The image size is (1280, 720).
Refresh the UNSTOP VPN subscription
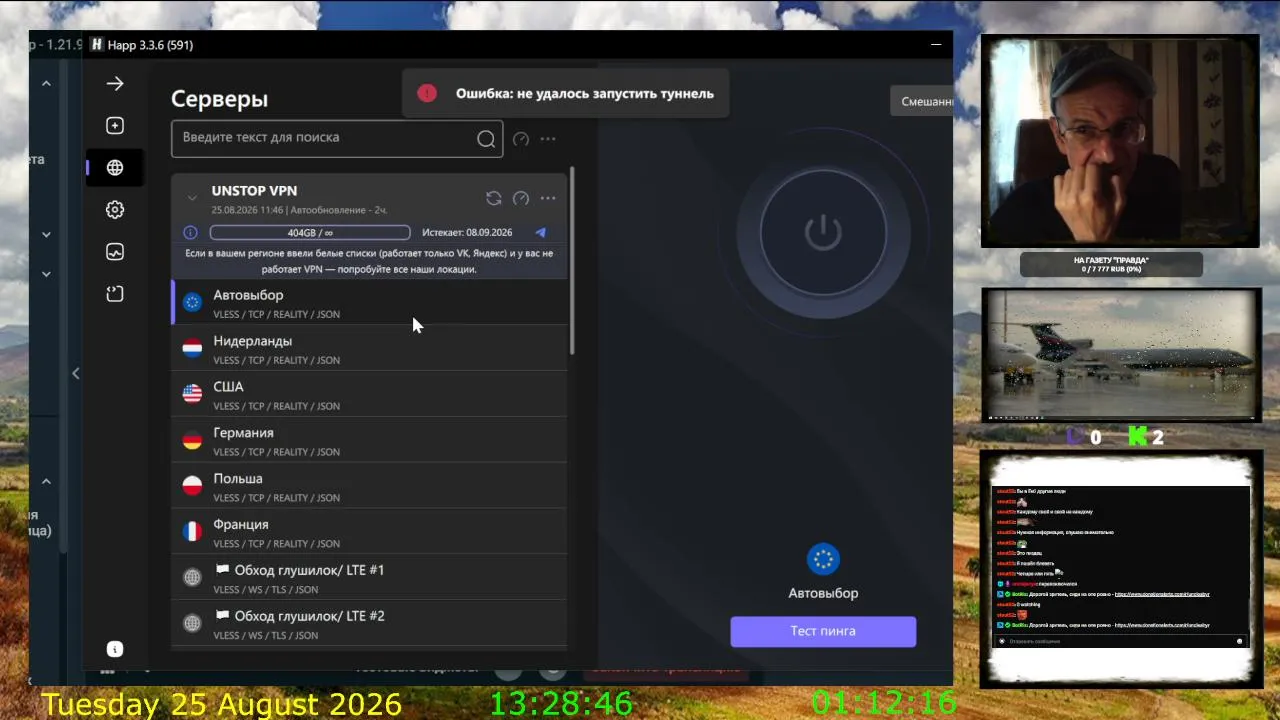494,198
